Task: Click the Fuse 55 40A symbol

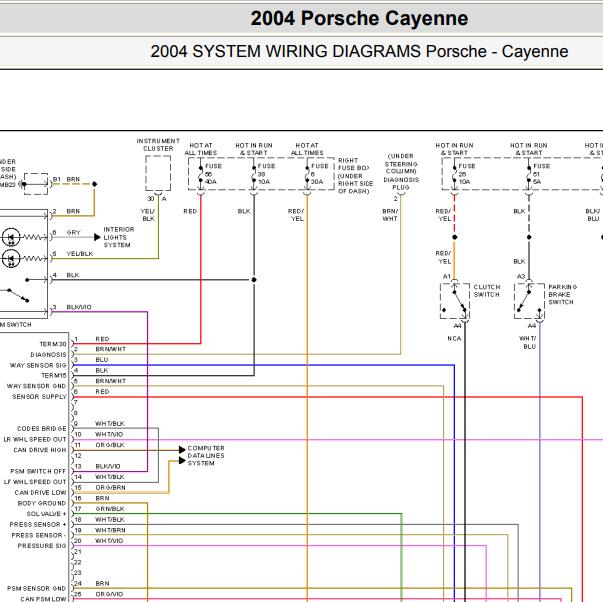Action: coord(200,174)
